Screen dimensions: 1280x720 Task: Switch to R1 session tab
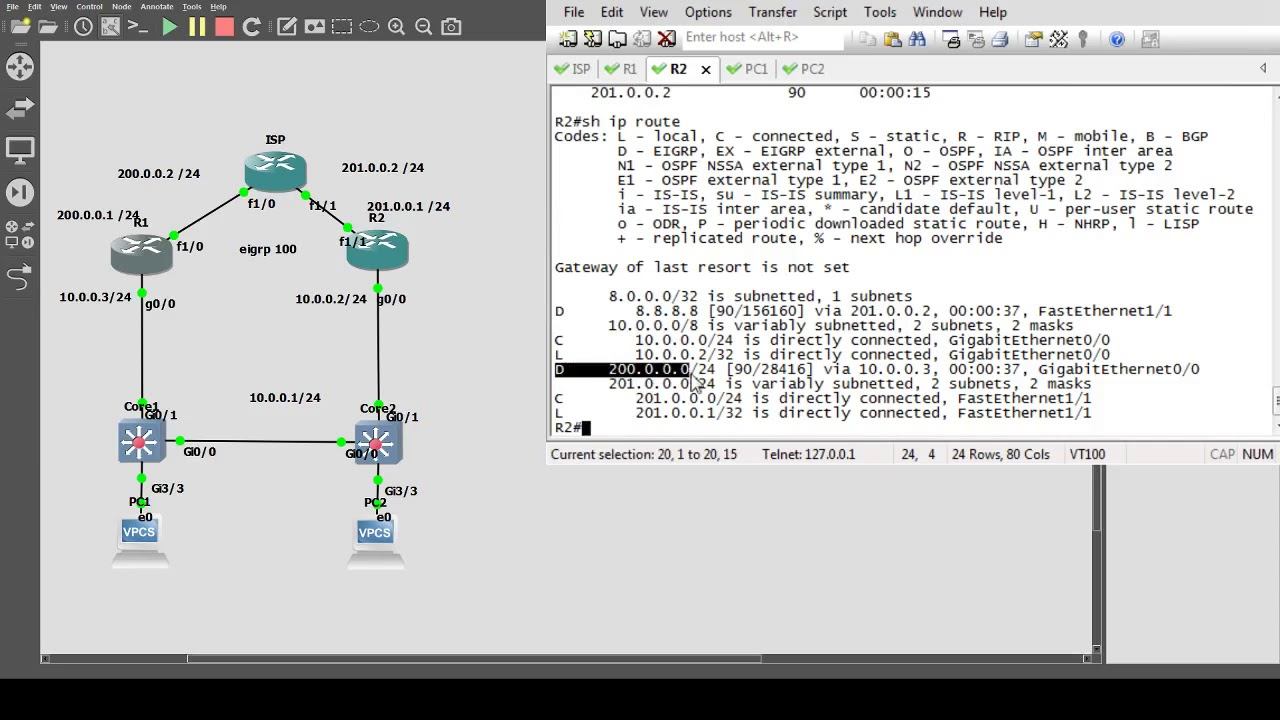click(621, 69)
